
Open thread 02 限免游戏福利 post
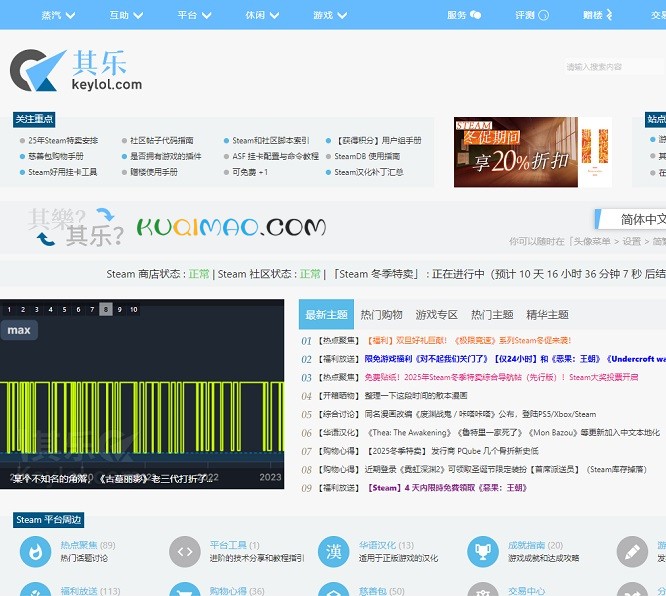point(515,359)
